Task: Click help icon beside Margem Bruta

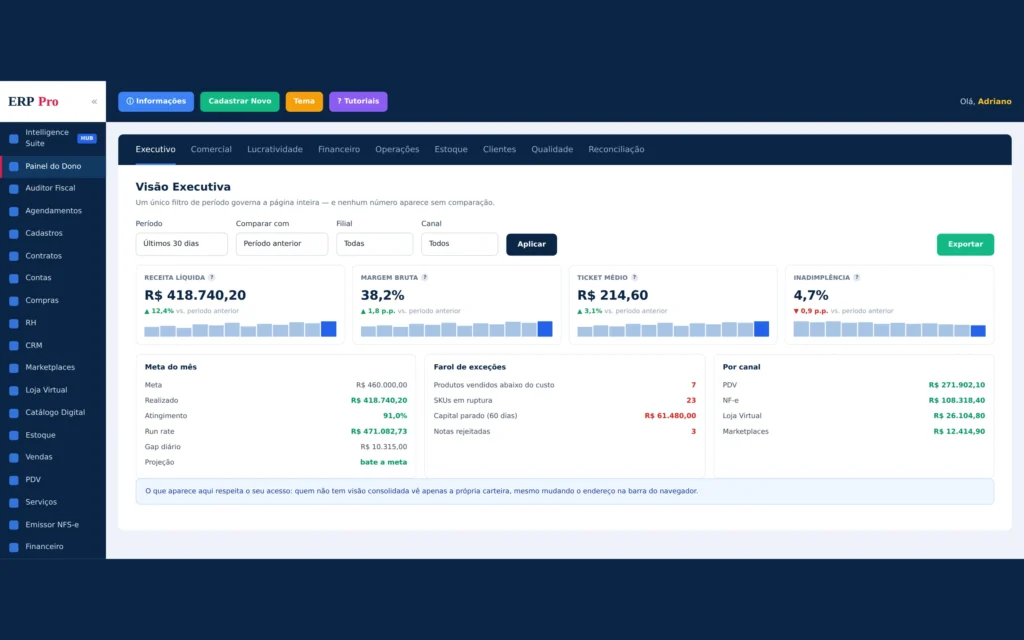Action: (x=424, y=278)
